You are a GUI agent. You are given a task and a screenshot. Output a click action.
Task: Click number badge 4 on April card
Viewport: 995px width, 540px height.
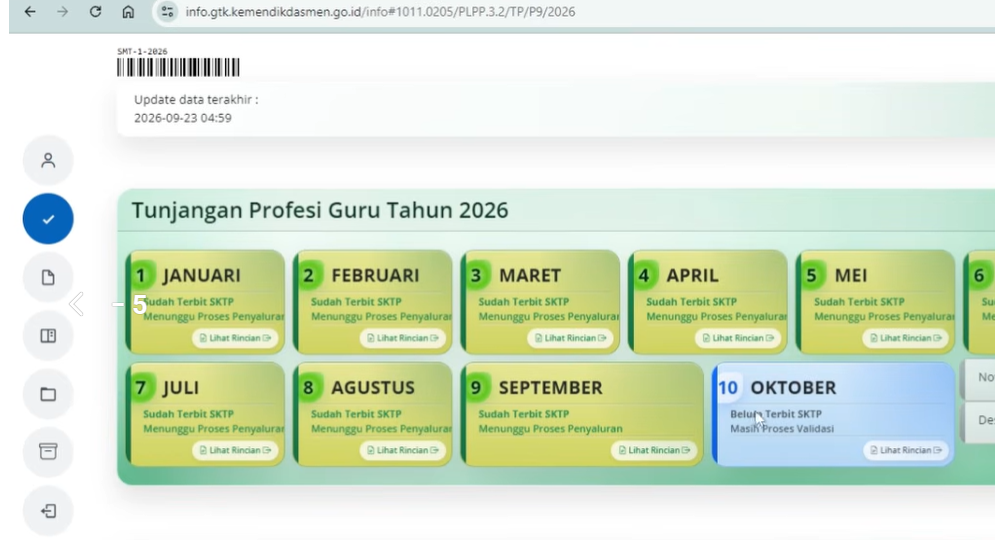(x=643, y=275)
